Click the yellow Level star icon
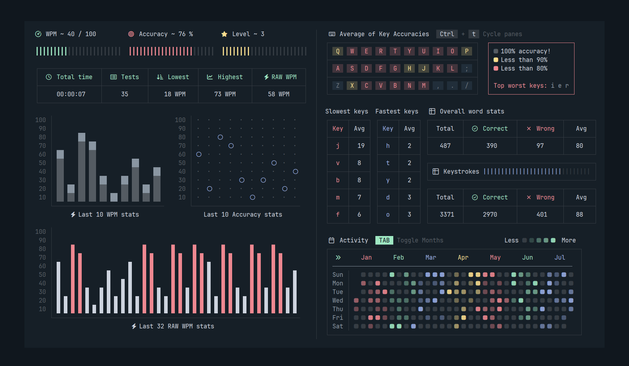This screenshot has width=629, height=366. pyautogui.click(x=224, y=34)
